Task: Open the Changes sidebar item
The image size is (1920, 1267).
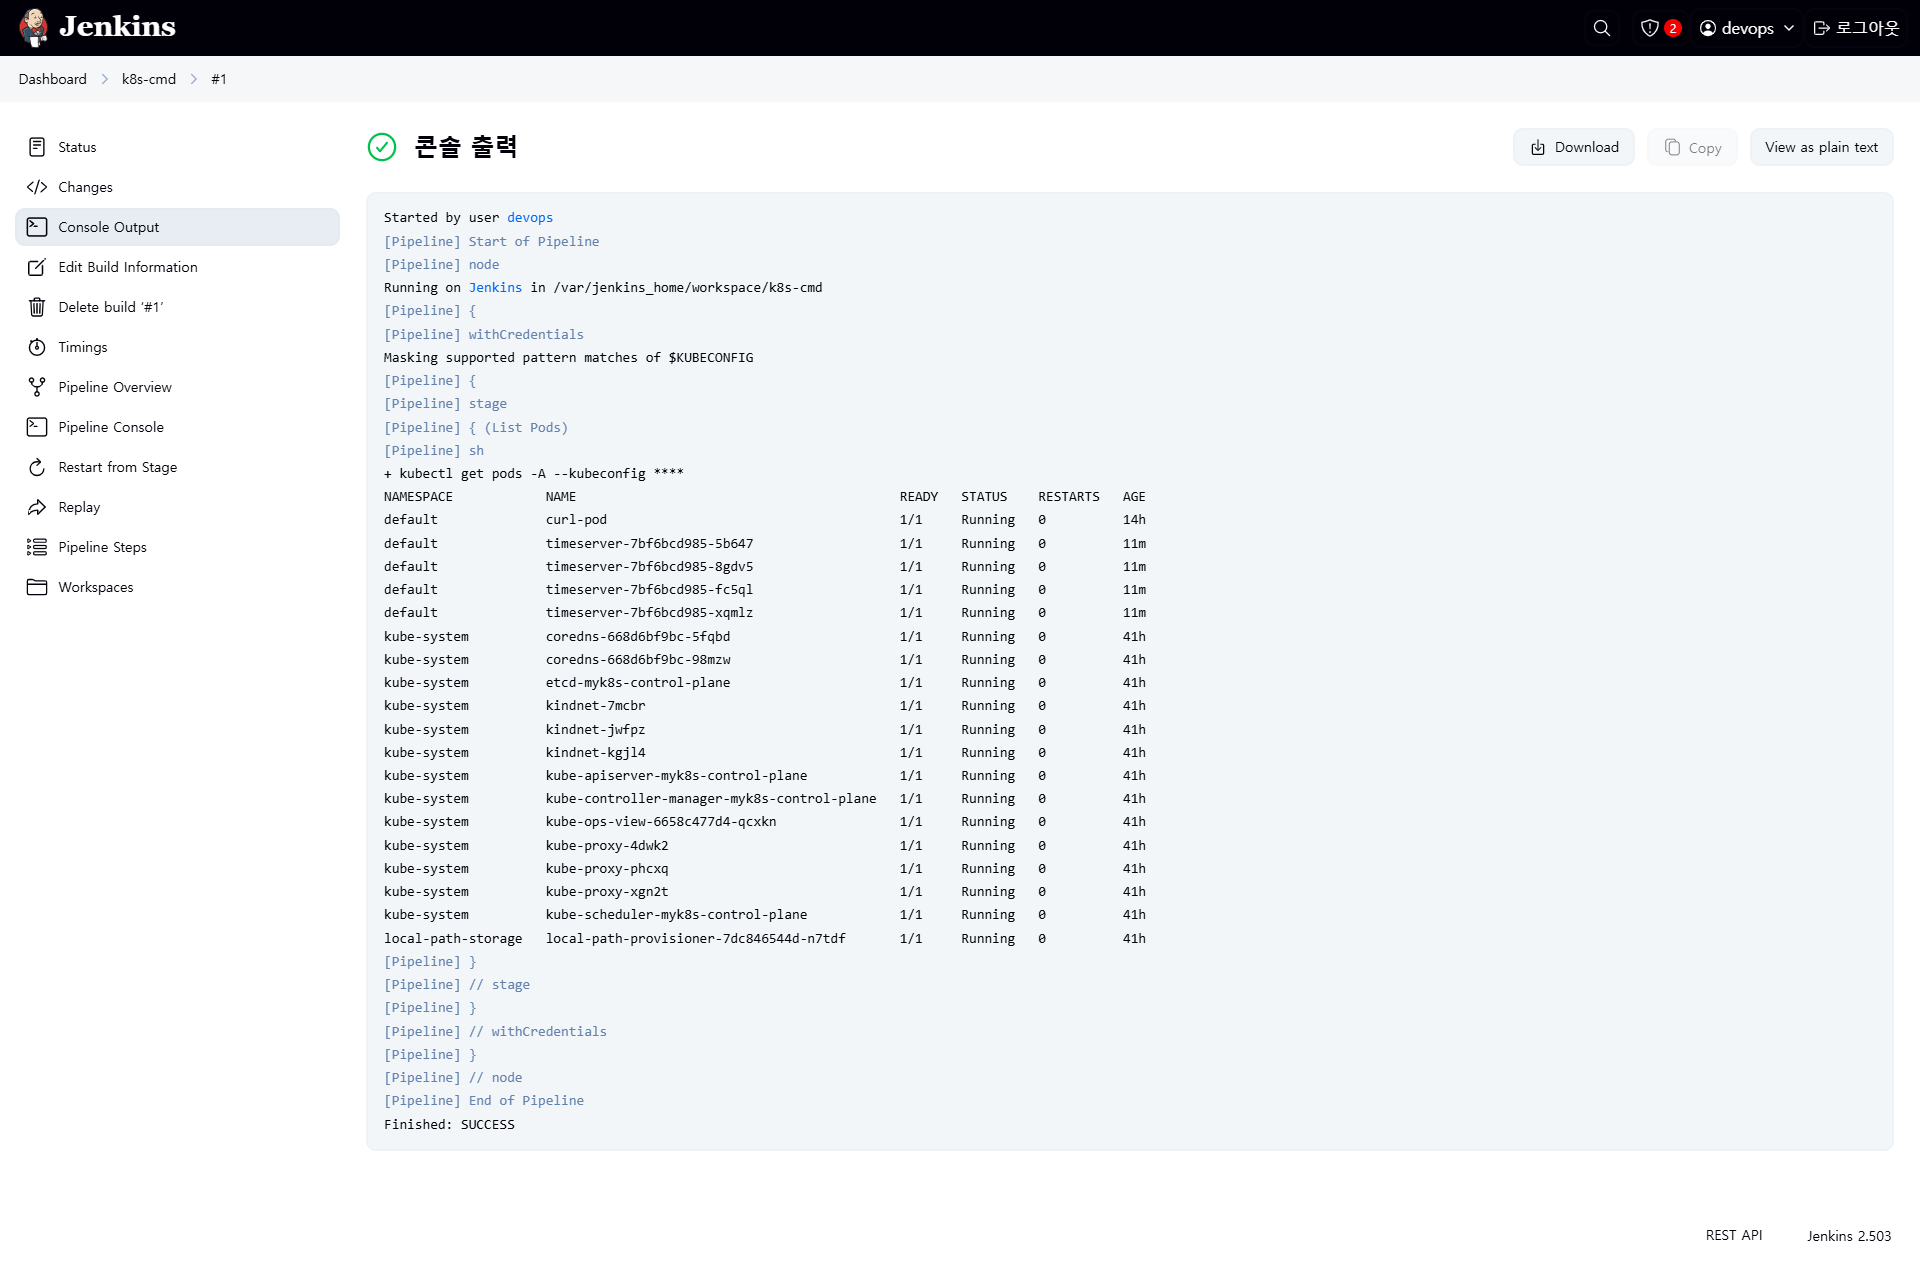Action: (85, 187)
